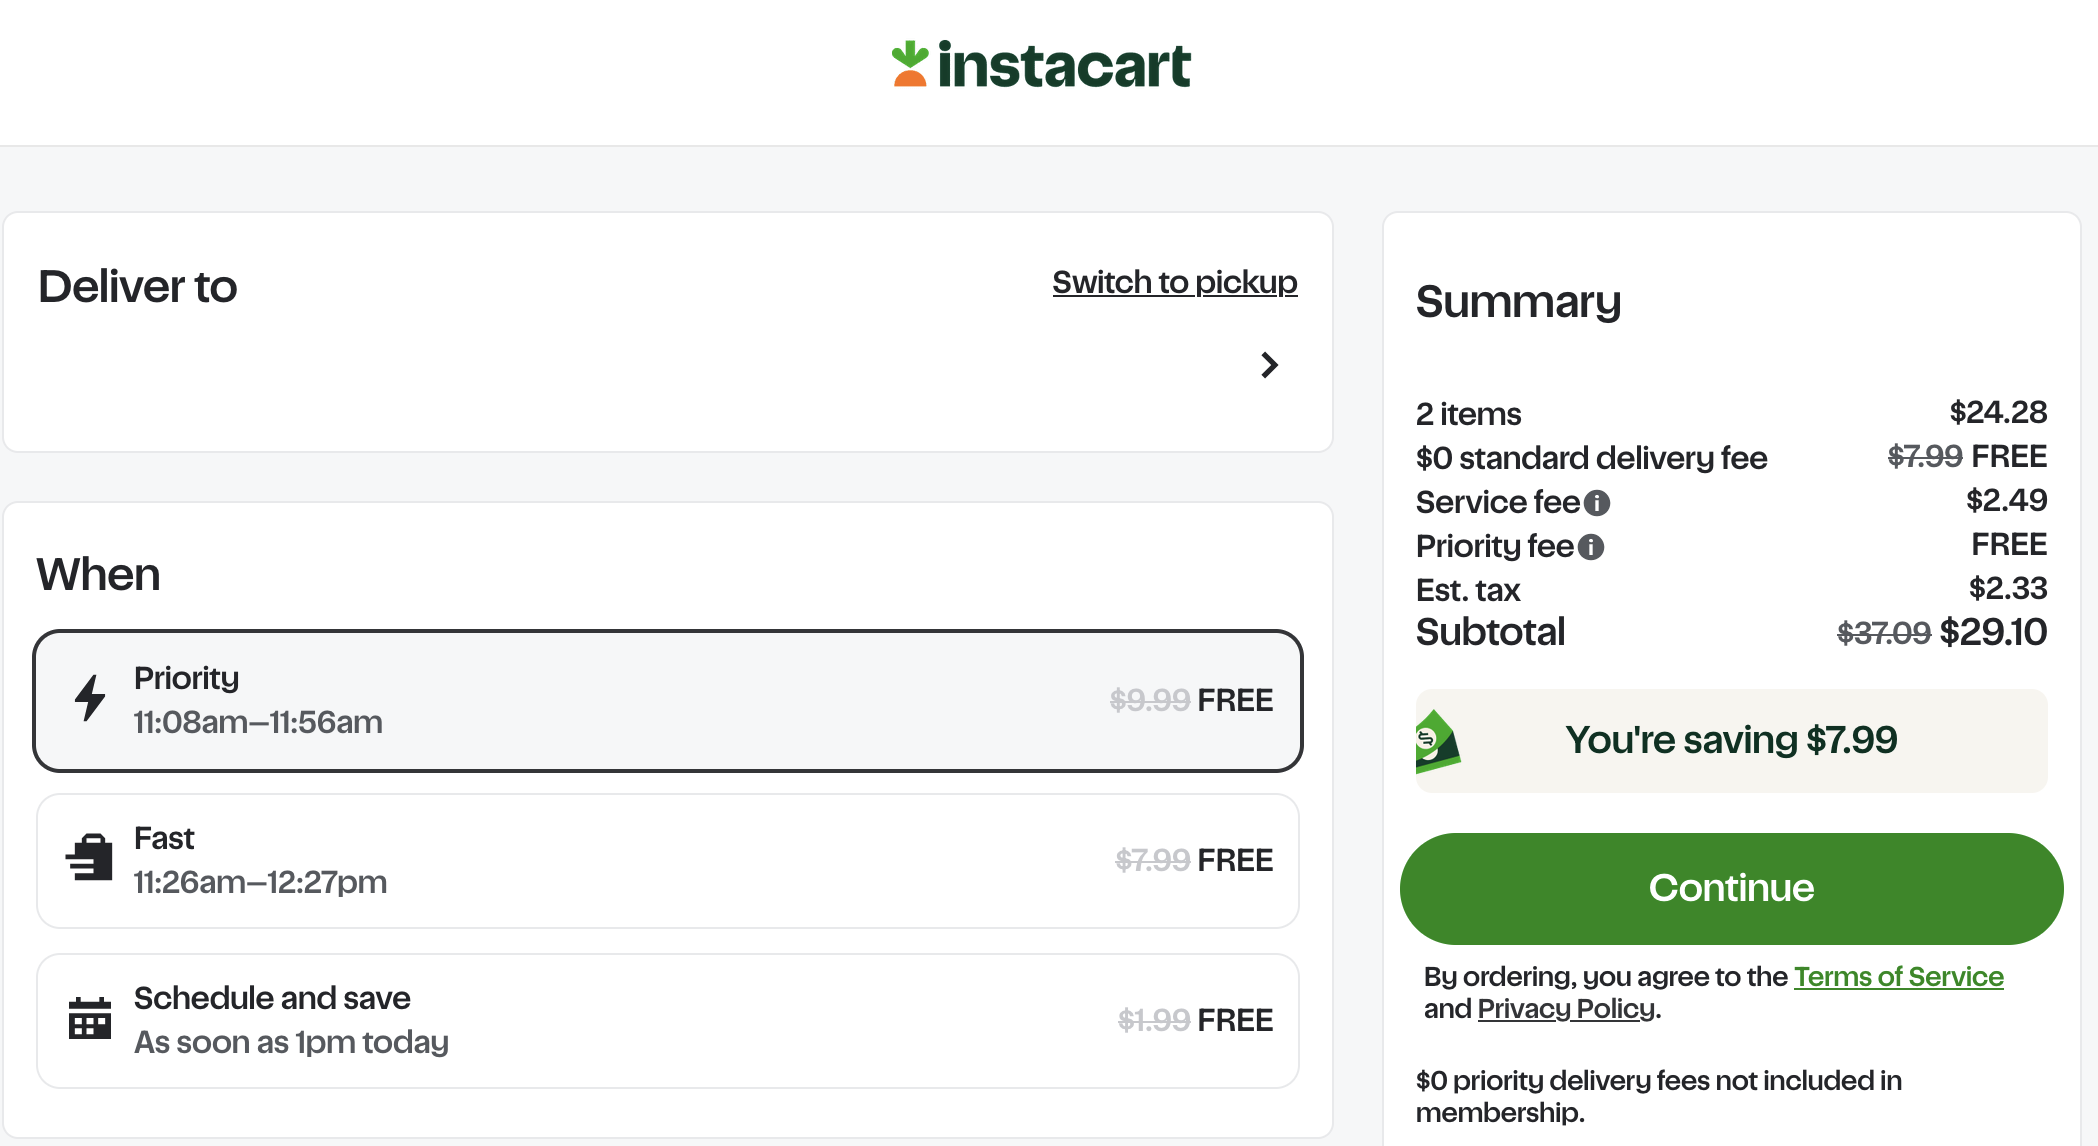Switch to pickup instead of delivery
This screenshot has width=2098, height=1146.
(x=1174, y=282)
